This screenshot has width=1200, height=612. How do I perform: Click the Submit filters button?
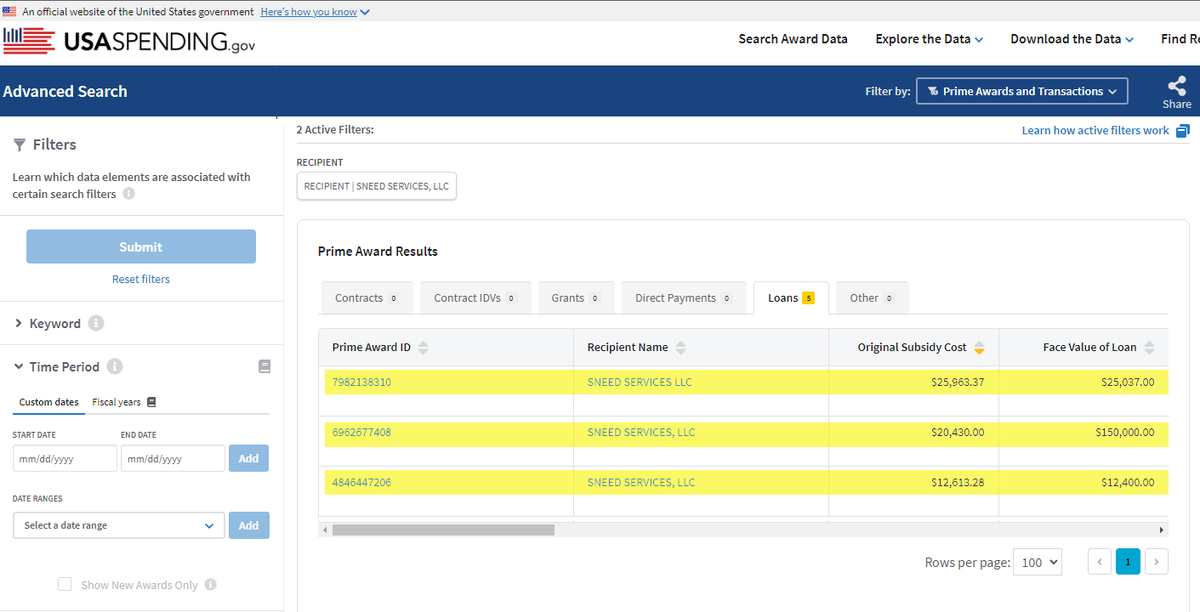pos(141,247)
